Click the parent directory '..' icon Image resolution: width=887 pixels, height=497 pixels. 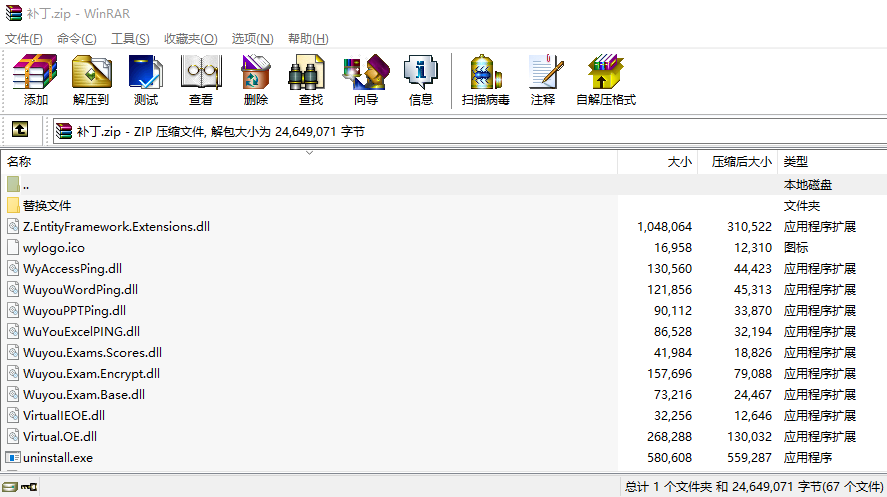pos(14,184)
